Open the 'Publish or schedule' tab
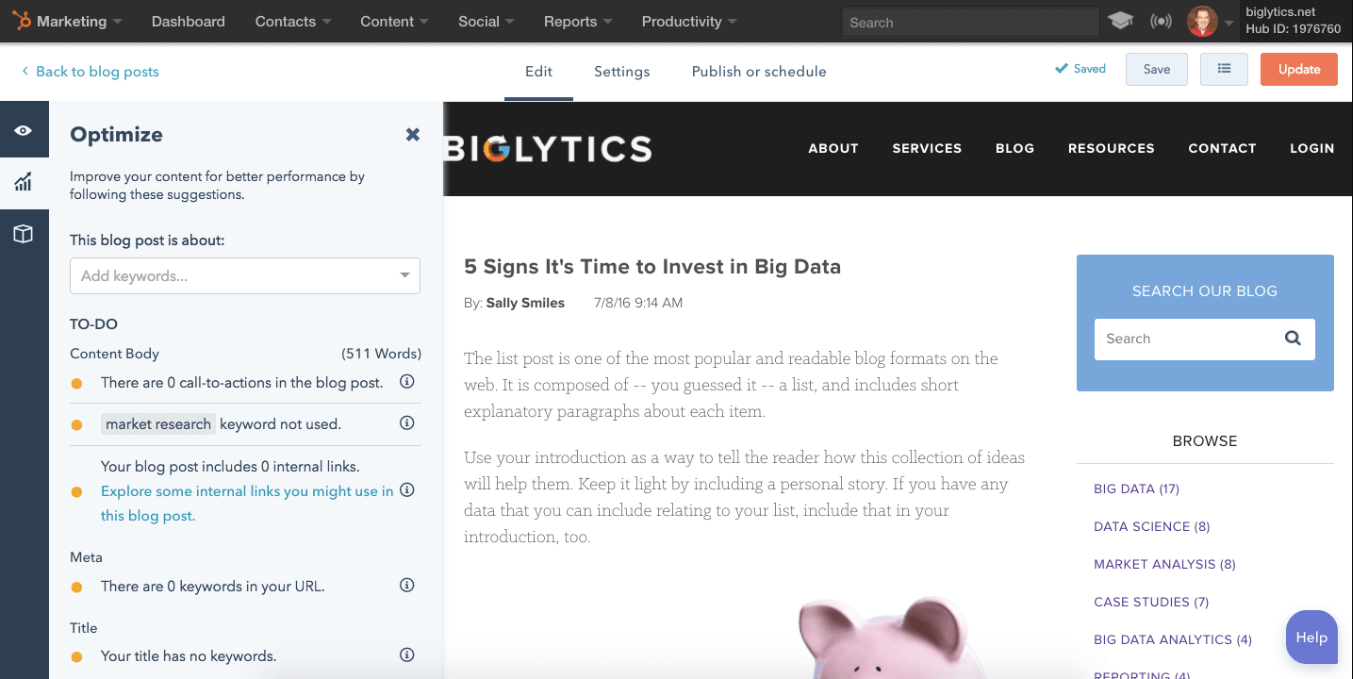1353x679 pixels. (758, 71)
